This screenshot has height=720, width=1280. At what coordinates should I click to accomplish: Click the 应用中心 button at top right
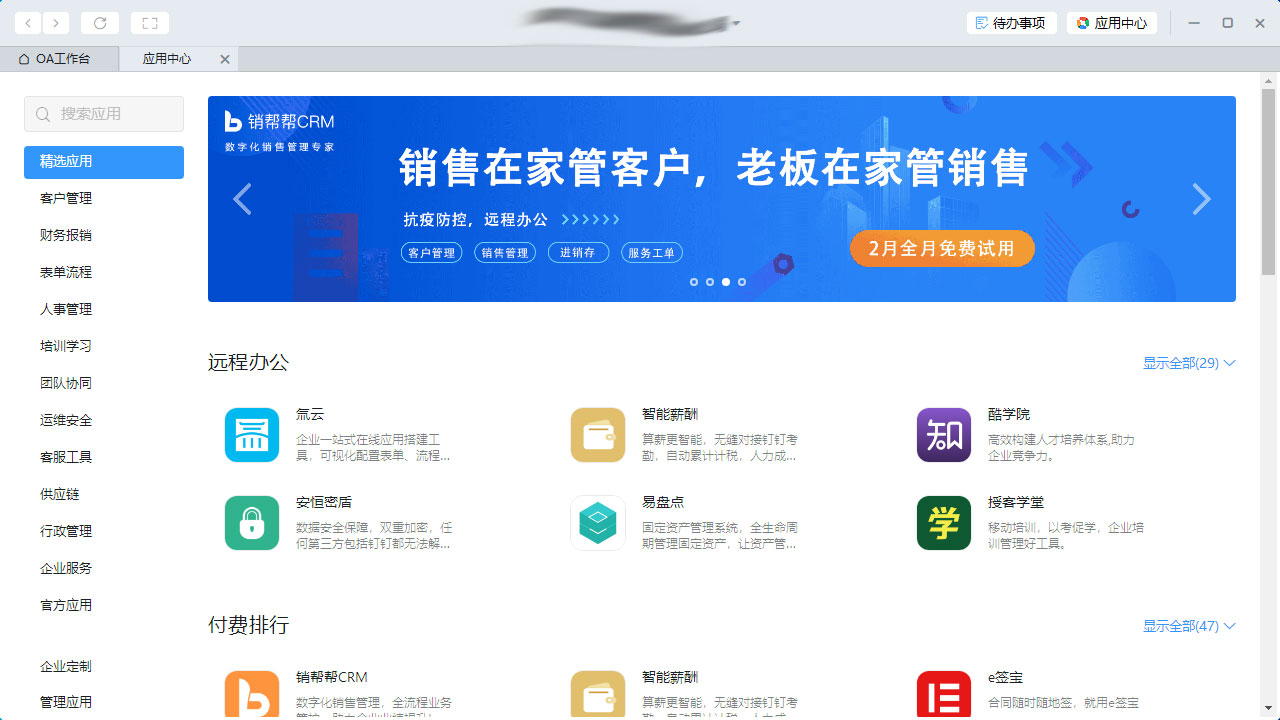[1112, 22]
